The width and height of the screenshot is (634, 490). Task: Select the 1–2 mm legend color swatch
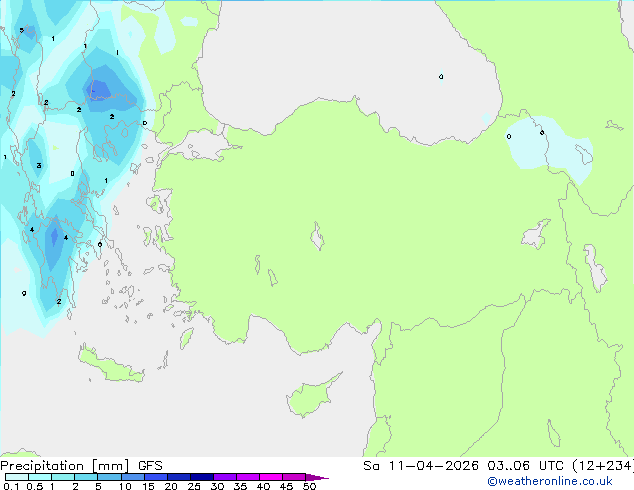coord(63,477)
